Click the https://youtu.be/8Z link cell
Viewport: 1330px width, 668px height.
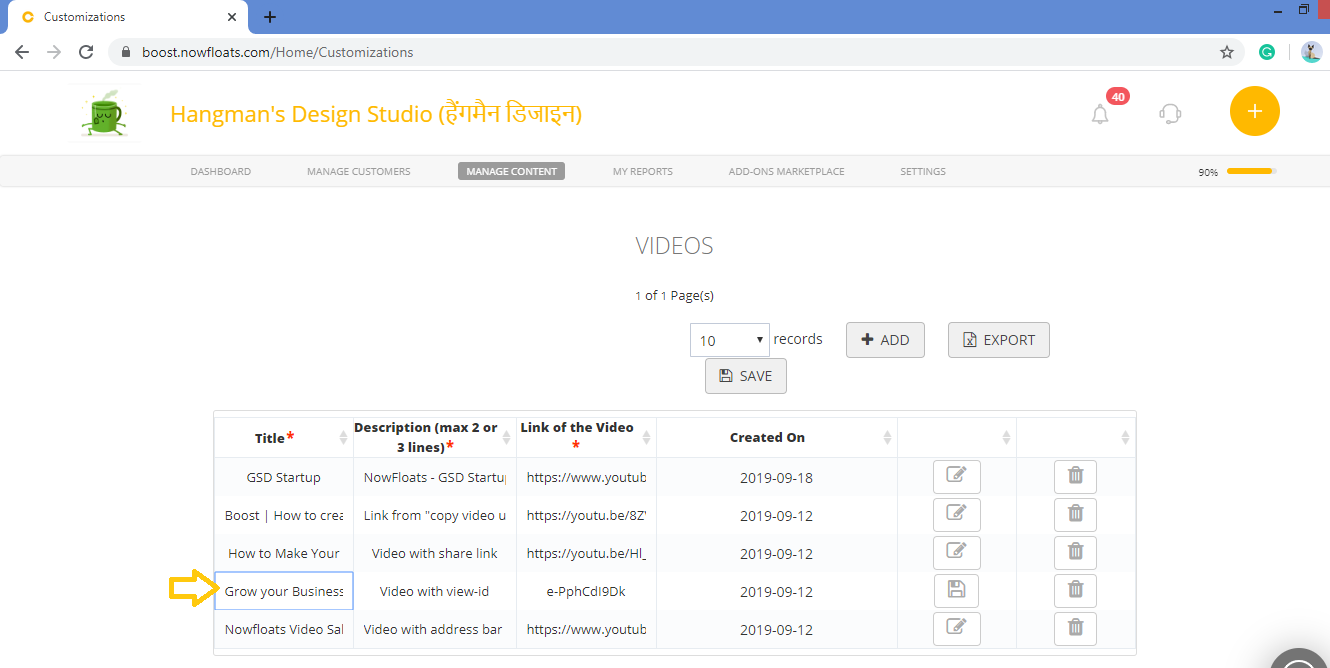(586, 515)
